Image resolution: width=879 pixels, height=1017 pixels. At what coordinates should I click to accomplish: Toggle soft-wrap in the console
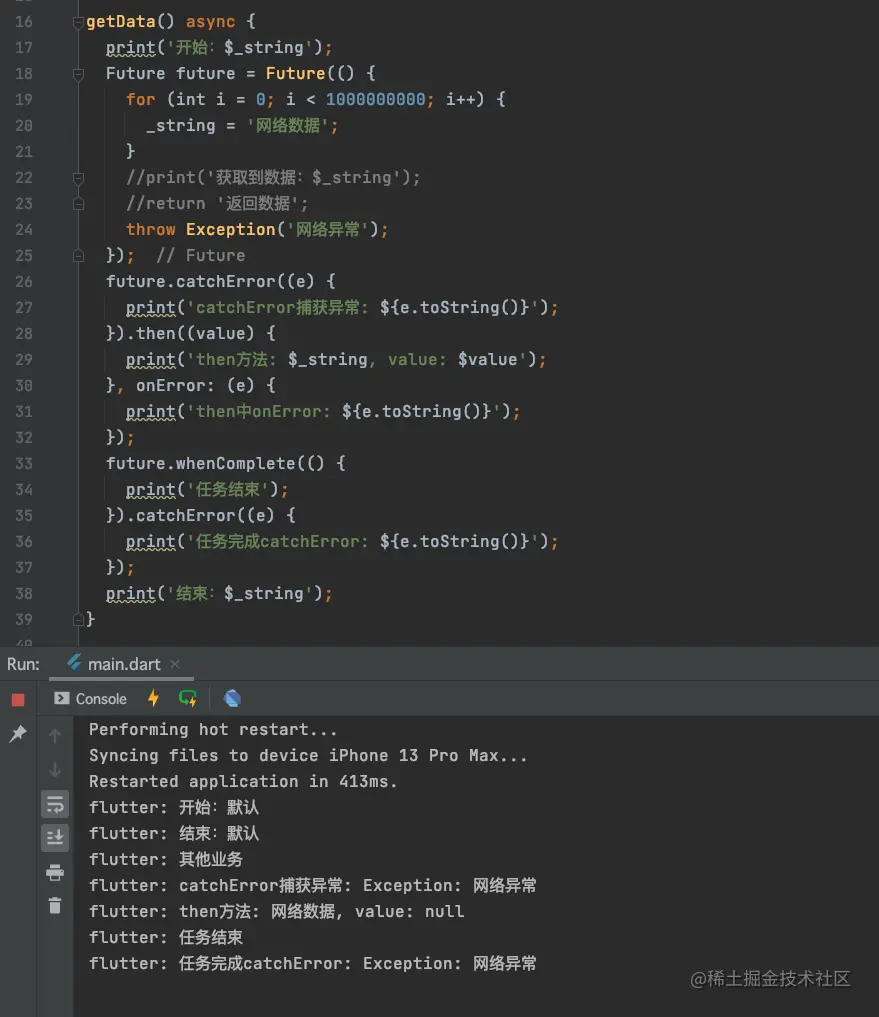click(55, 803)
